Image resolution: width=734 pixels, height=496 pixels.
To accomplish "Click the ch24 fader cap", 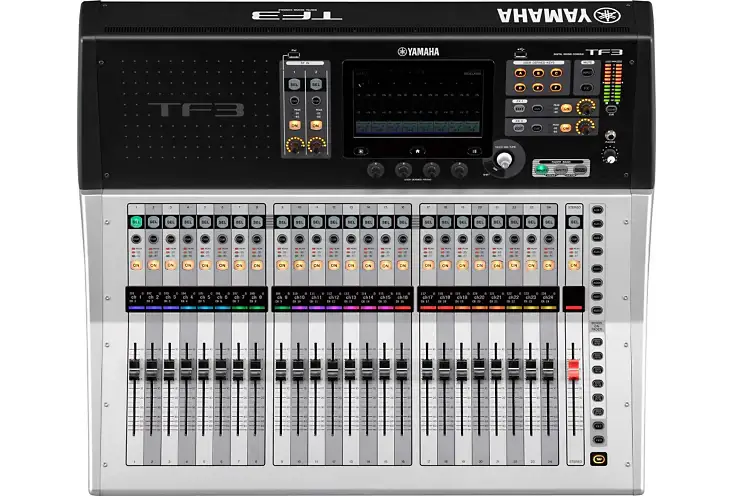I will click(548, 369).
